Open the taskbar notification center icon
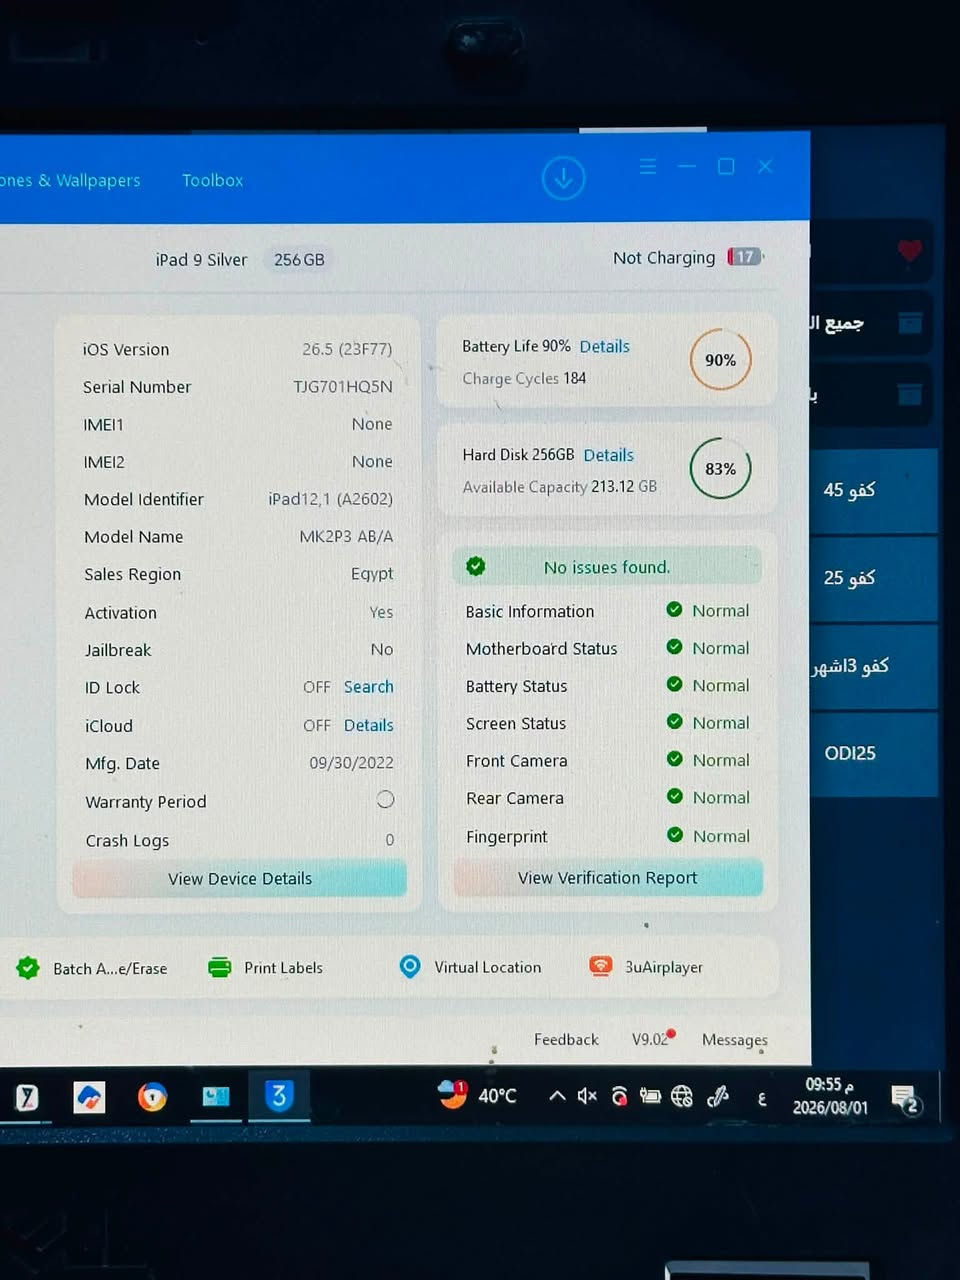 tap(906, 1098)
